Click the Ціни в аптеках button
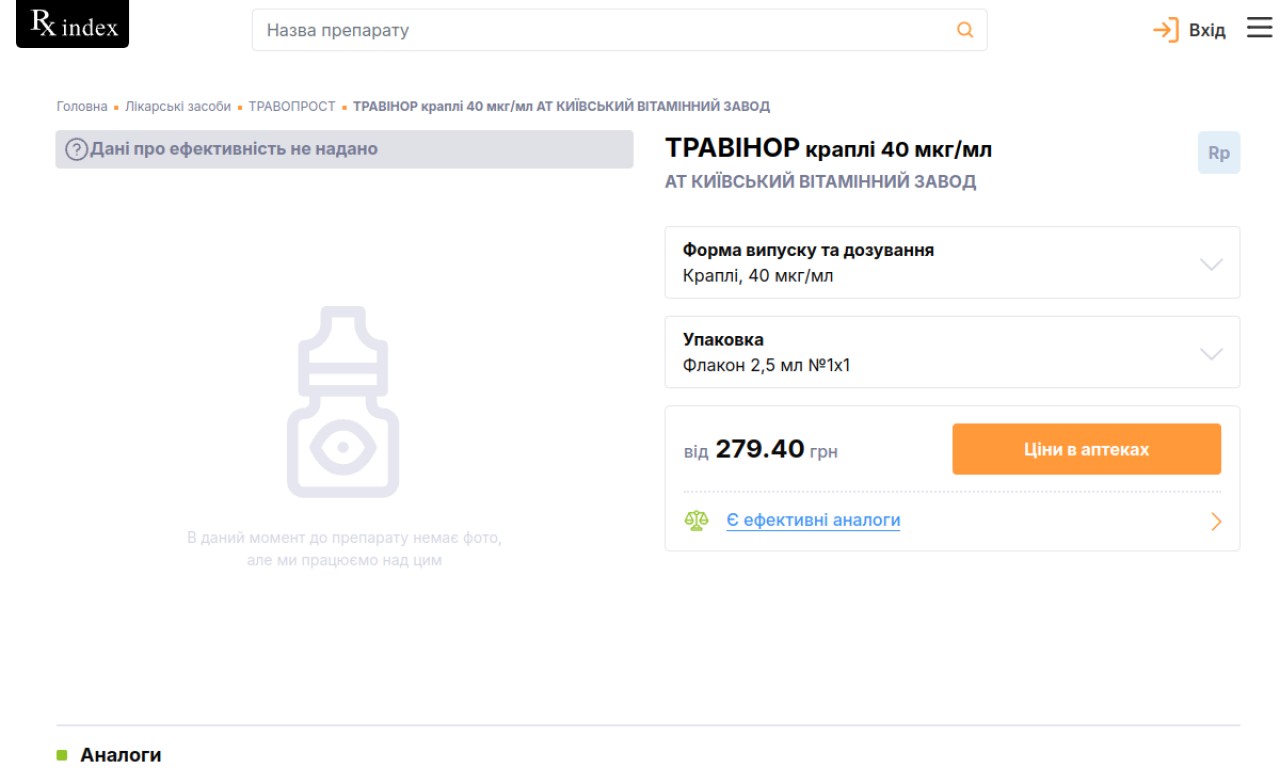 [1086, 449]
